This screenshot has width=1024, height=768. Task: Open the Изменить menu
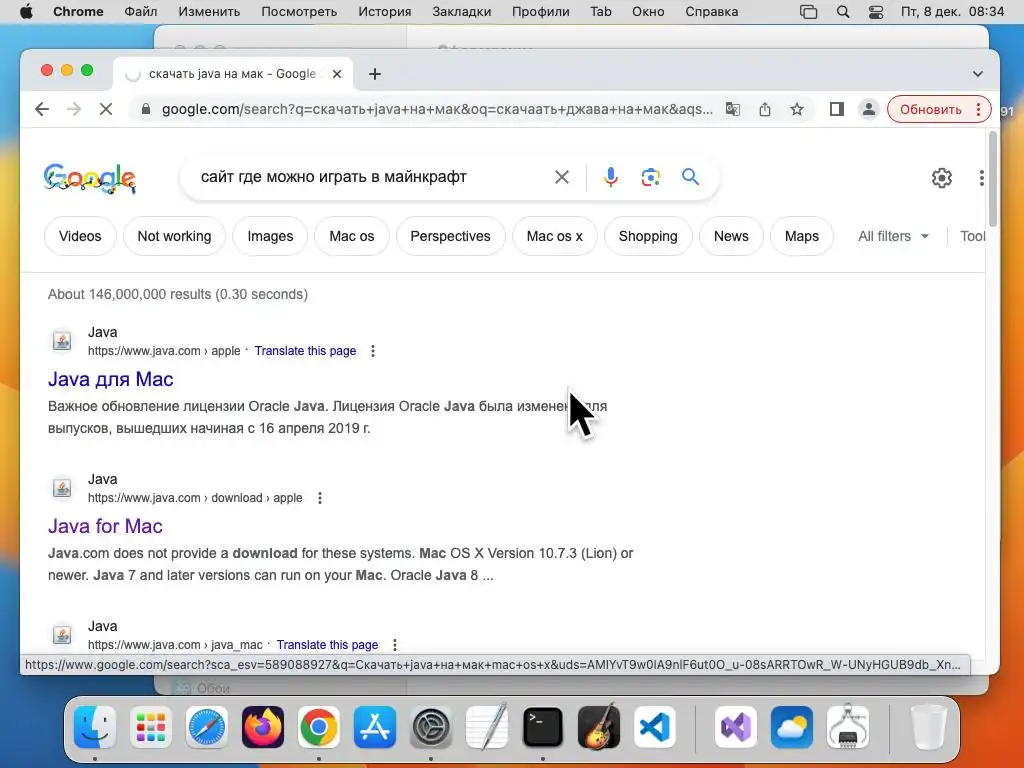pos(209,12)
